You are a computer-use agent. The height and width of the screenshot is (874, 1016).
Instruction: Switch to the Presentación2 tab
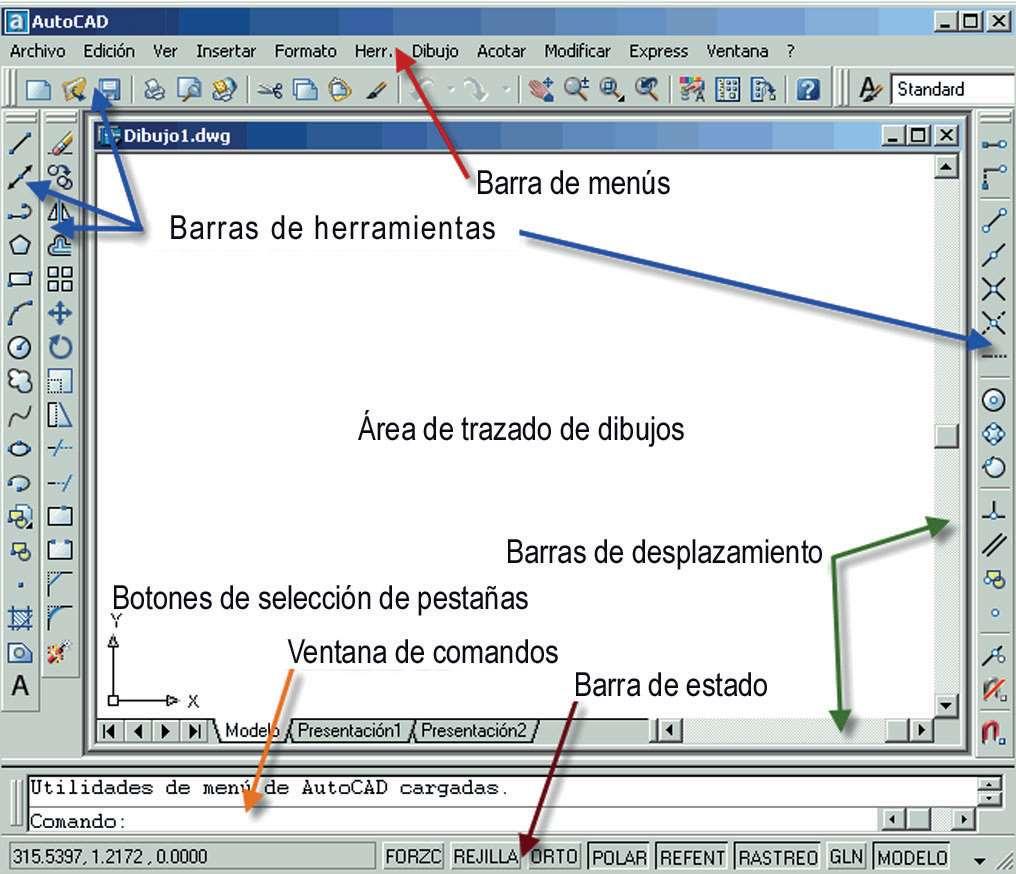tap(474, 731)
